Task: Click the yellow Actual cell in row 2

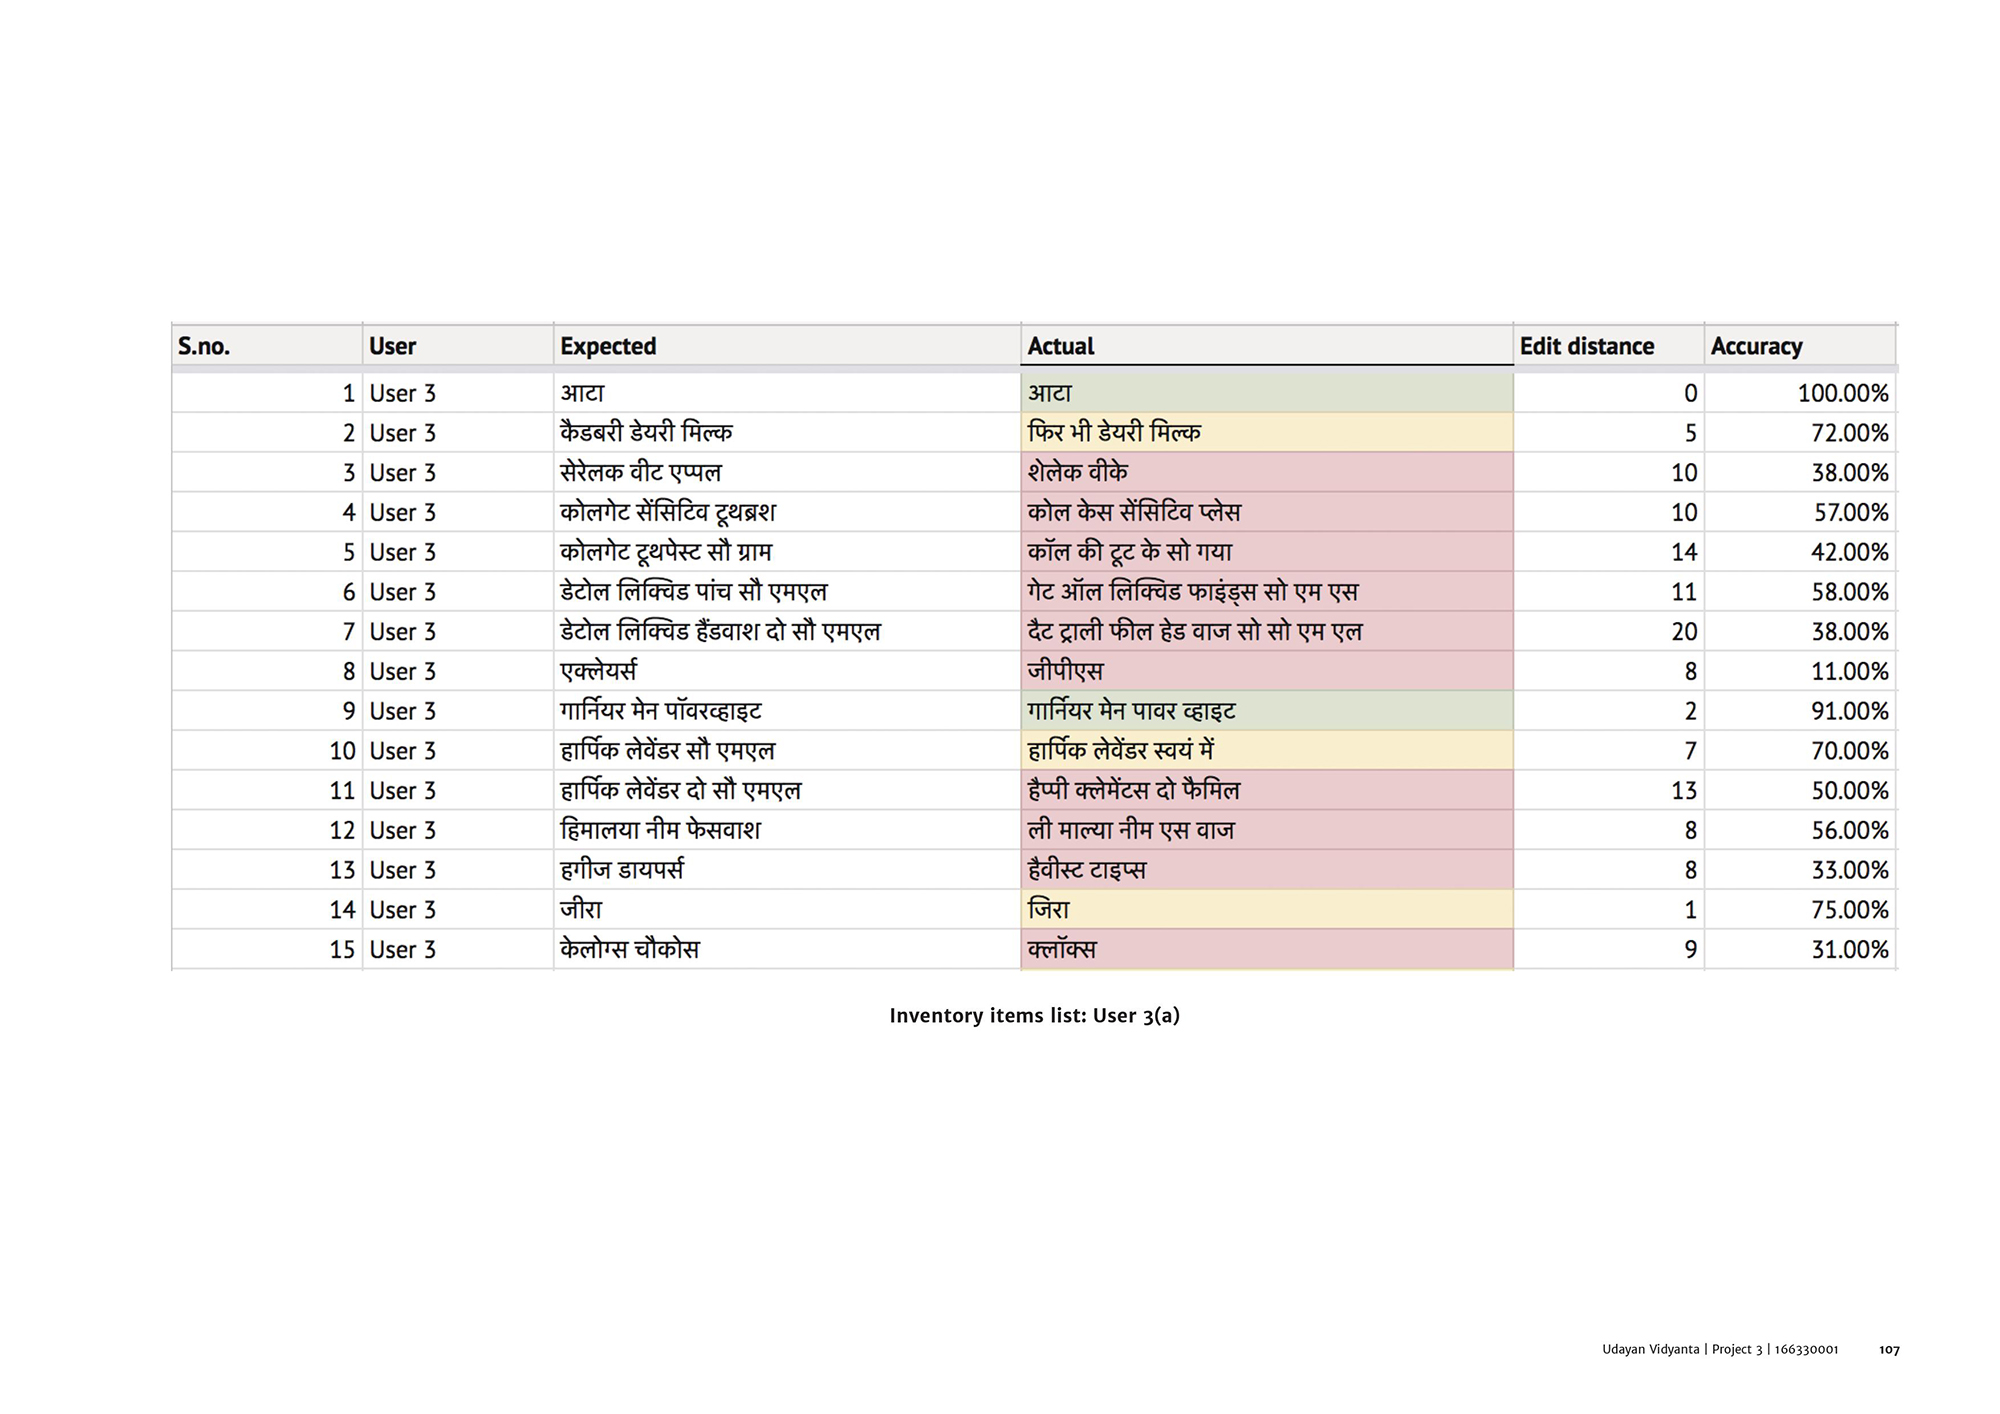Action: [1266, 433]
